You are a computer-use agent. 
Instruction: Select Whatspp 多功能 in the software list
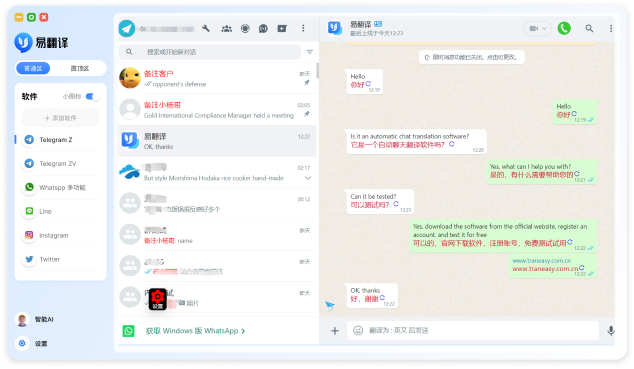click(61, 188)
